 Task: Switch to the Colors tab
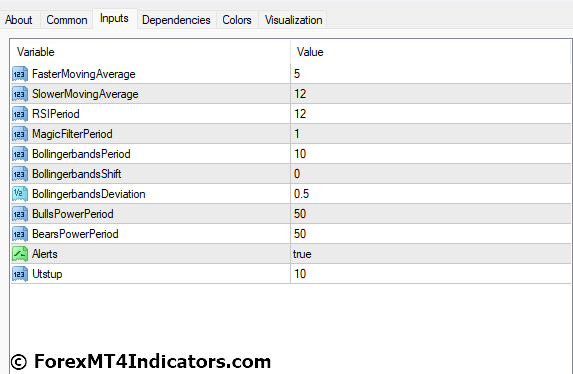tap(237, 20)
